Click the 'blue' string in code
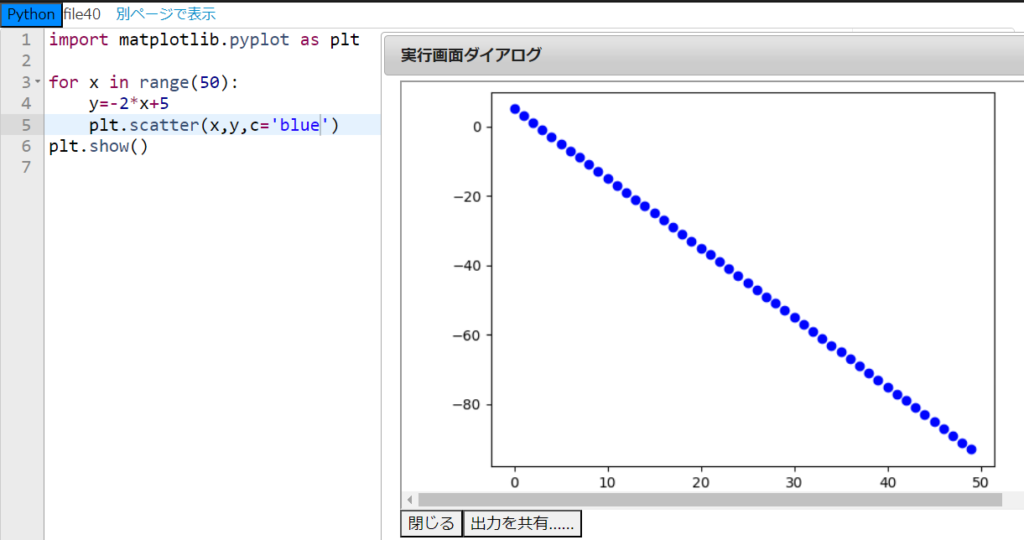The image size is (1024, 540). [299, 125]
